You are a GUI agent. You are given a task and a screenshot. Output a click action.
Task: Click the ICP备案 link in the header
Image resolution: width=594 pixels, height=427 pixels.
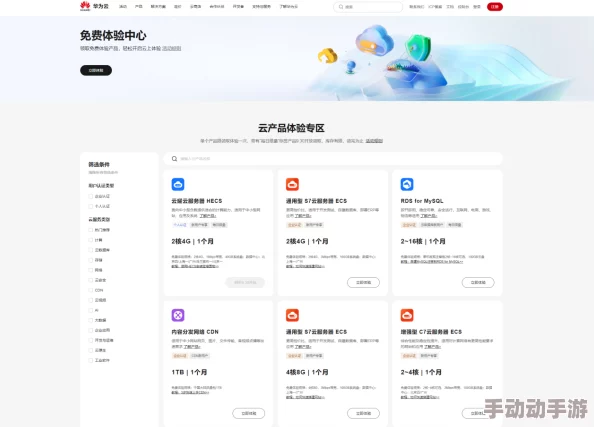click(x=435, y=7)
